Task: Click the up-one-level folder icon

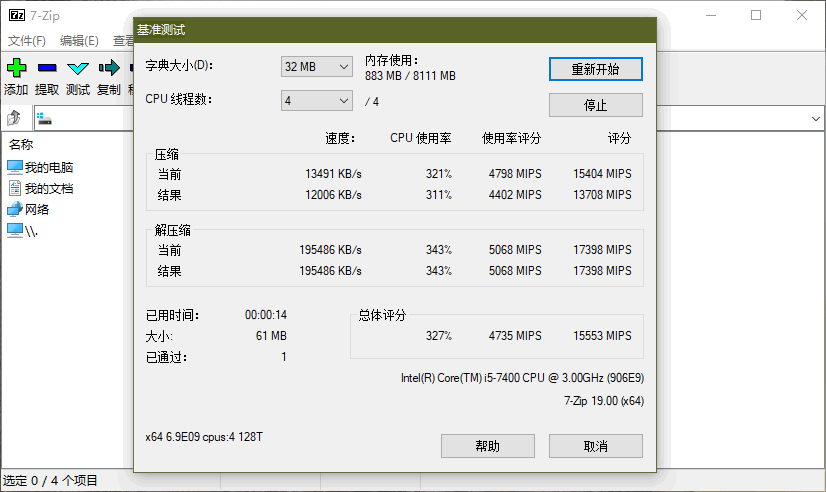Action: coord(15,118)
